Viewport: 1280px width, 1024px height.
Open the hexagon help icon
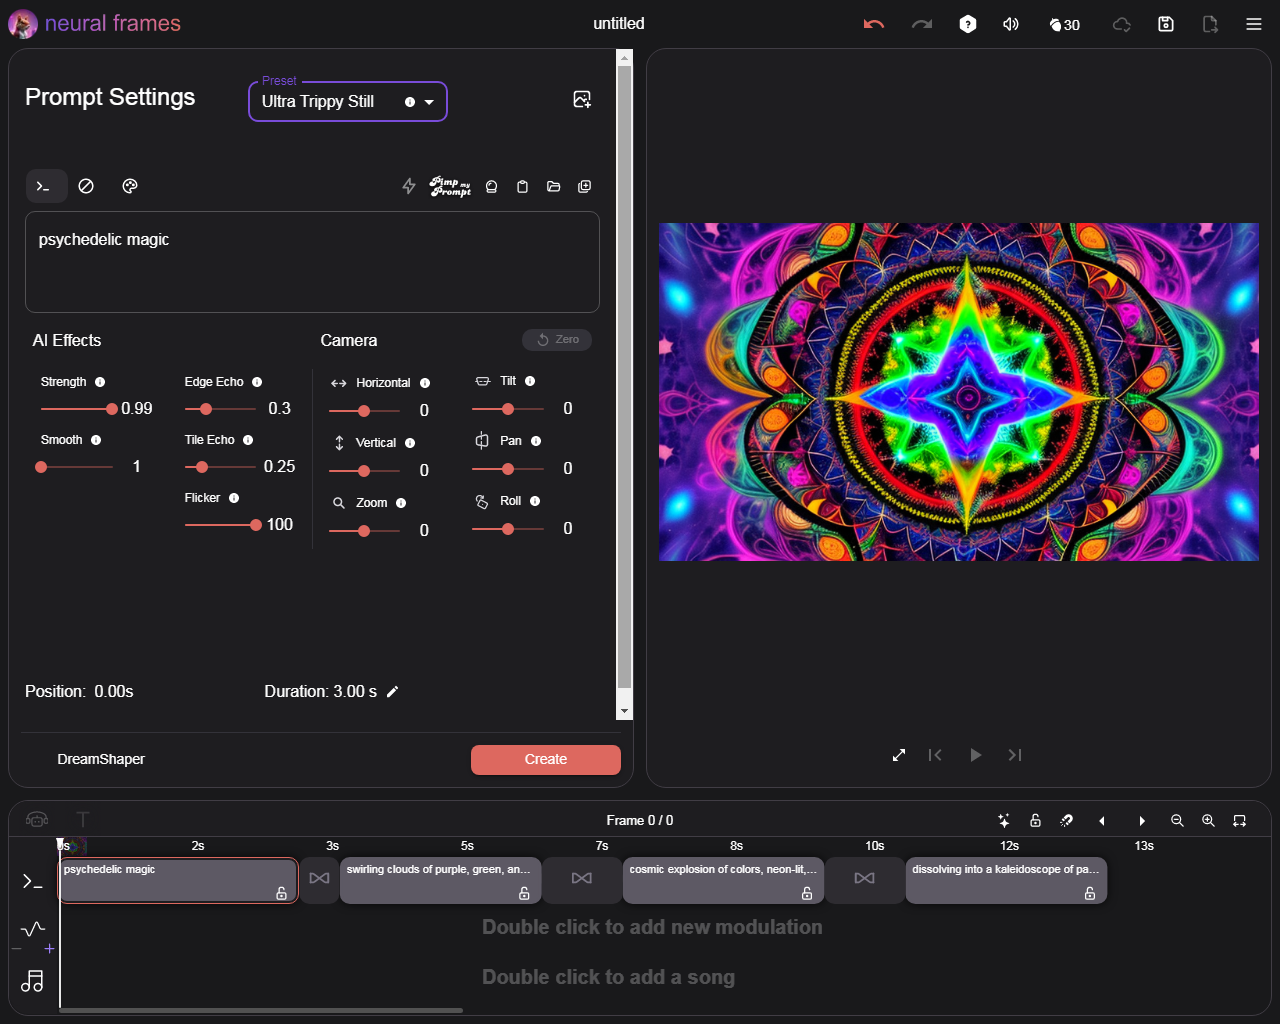(968, 24)
